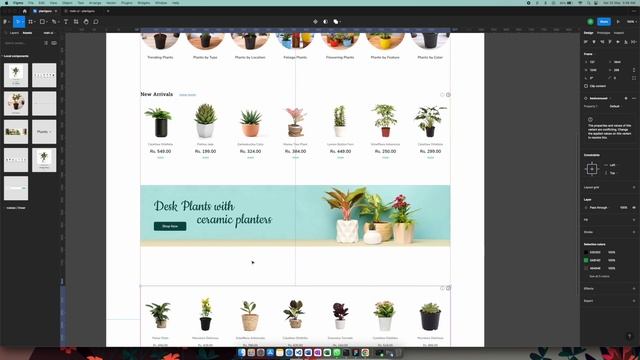Image resolution: width=640 pixels, height=360 pixels.
Task: Open Finder from the Dock
Action: pos(241,352)
